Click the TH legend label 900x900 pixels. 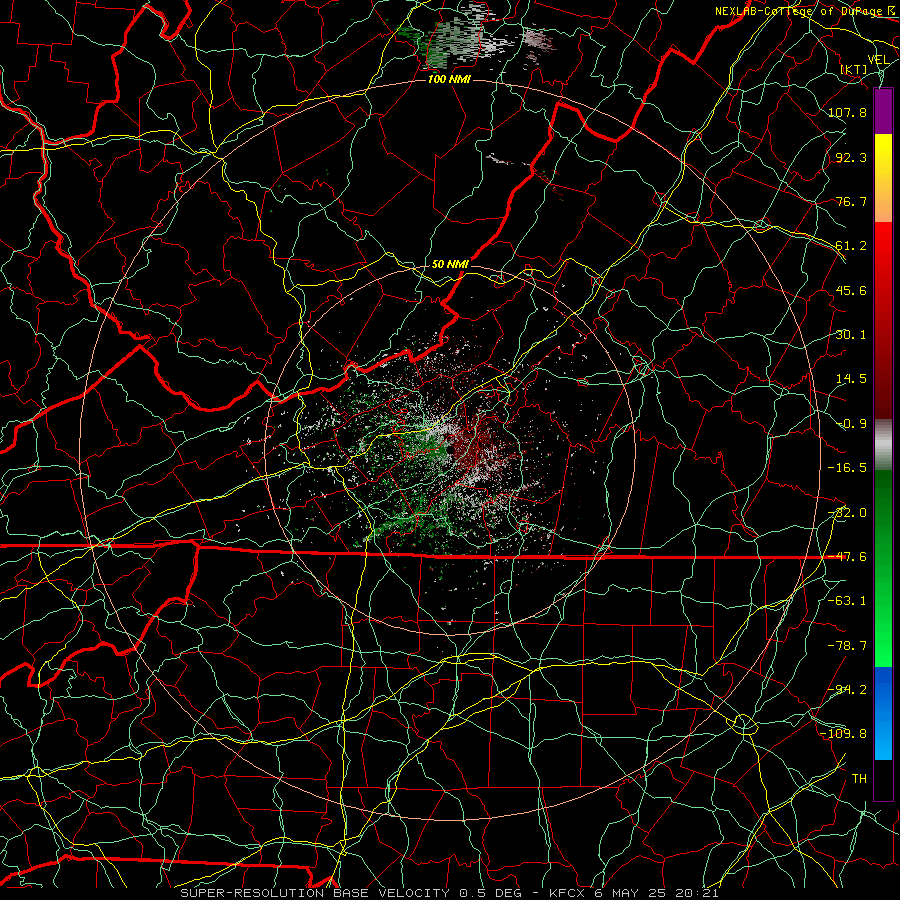point(859,779)
